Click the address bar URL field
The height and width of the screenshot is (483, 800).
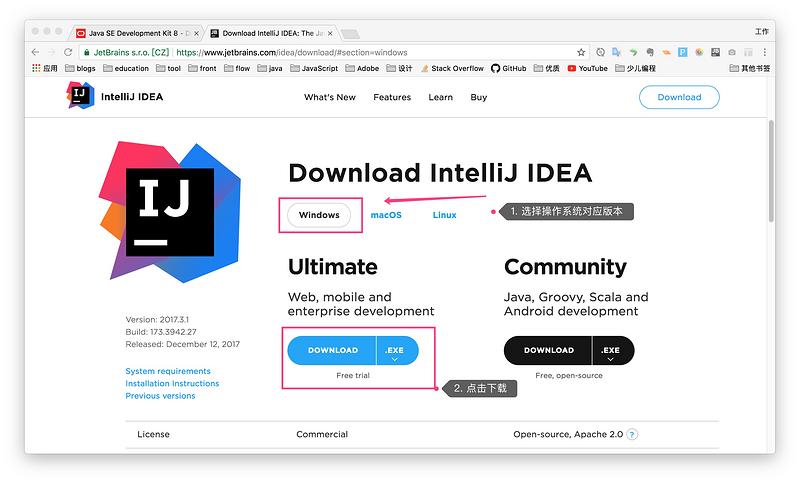[334, 52]
